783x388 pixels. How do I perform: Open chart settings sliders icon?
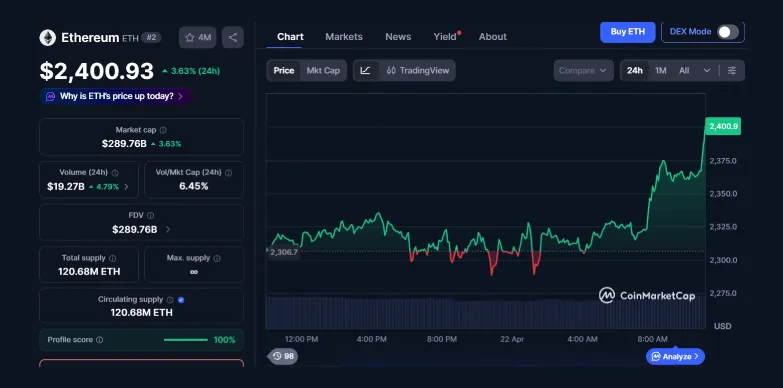[x=732, y=70]
